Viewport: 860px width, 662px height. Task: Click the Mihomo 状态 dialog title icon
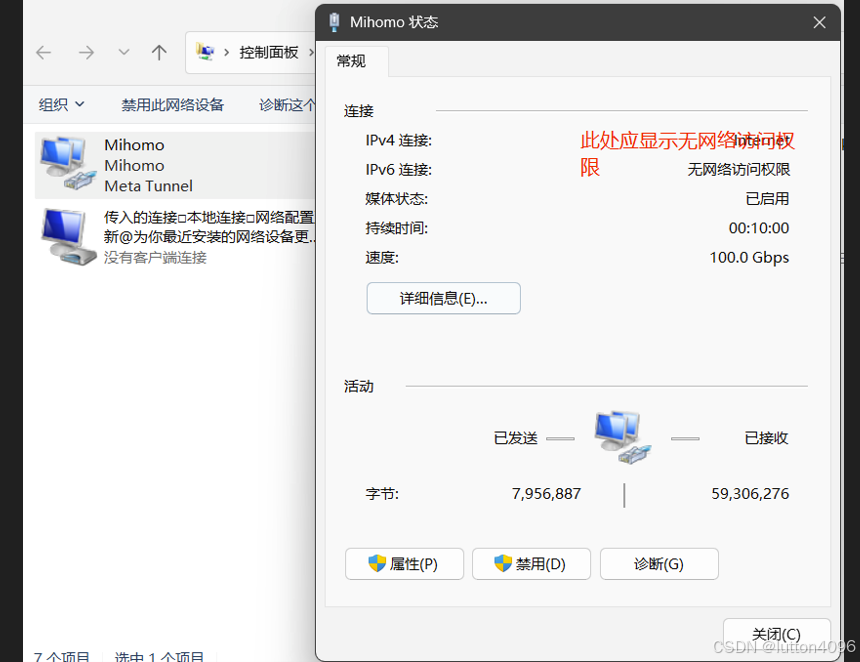[334, 22]
